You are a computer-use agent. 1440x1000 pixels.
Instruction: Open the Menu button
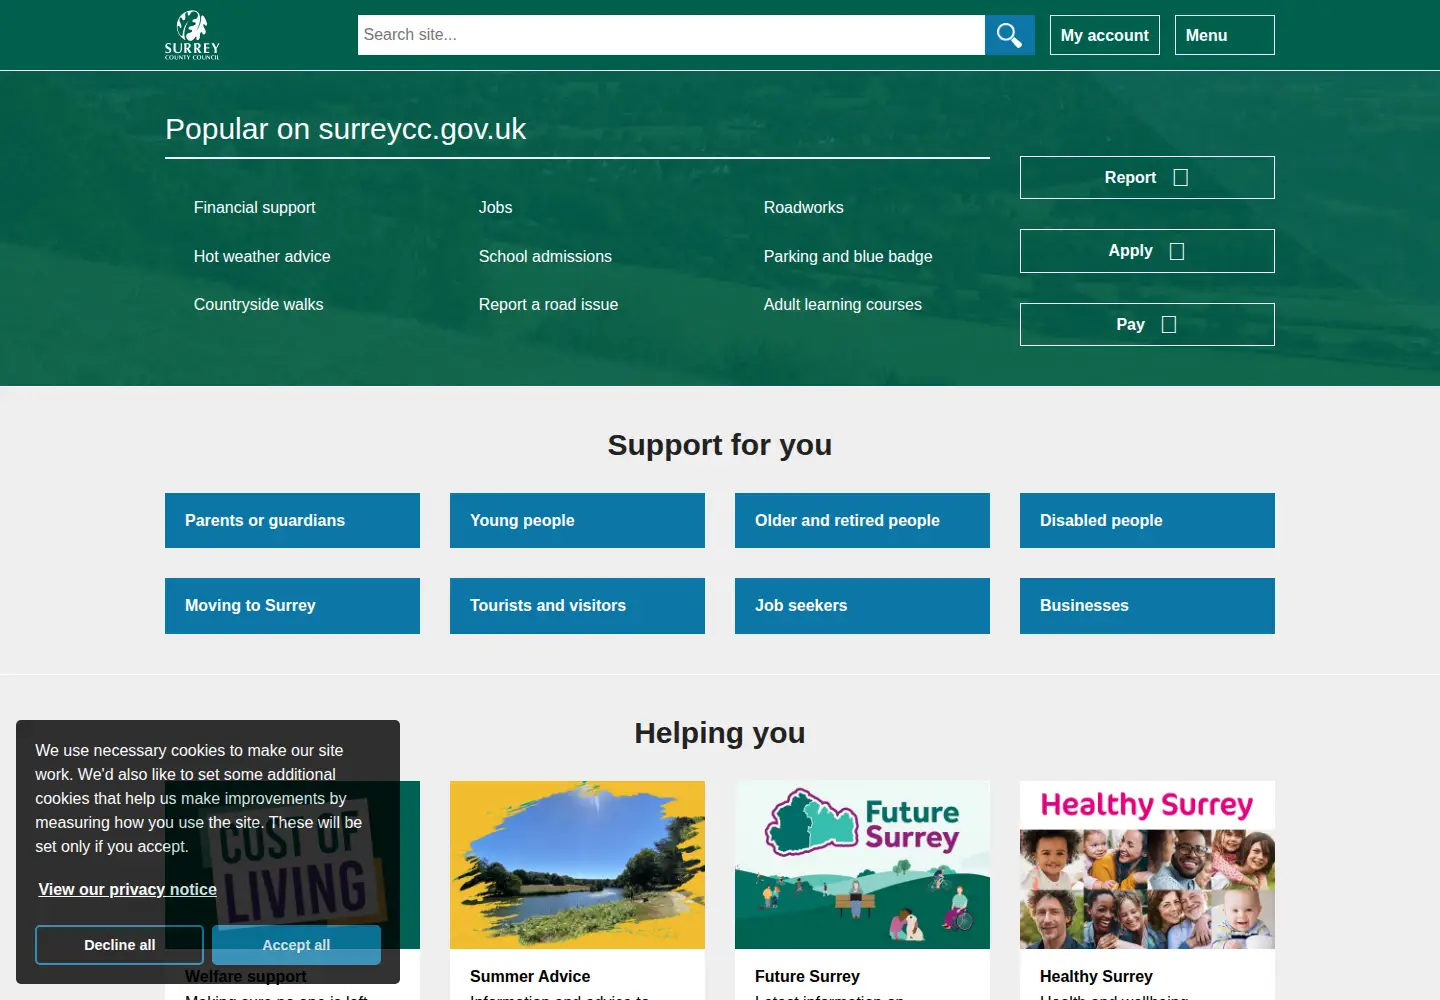click(1224, 35)
